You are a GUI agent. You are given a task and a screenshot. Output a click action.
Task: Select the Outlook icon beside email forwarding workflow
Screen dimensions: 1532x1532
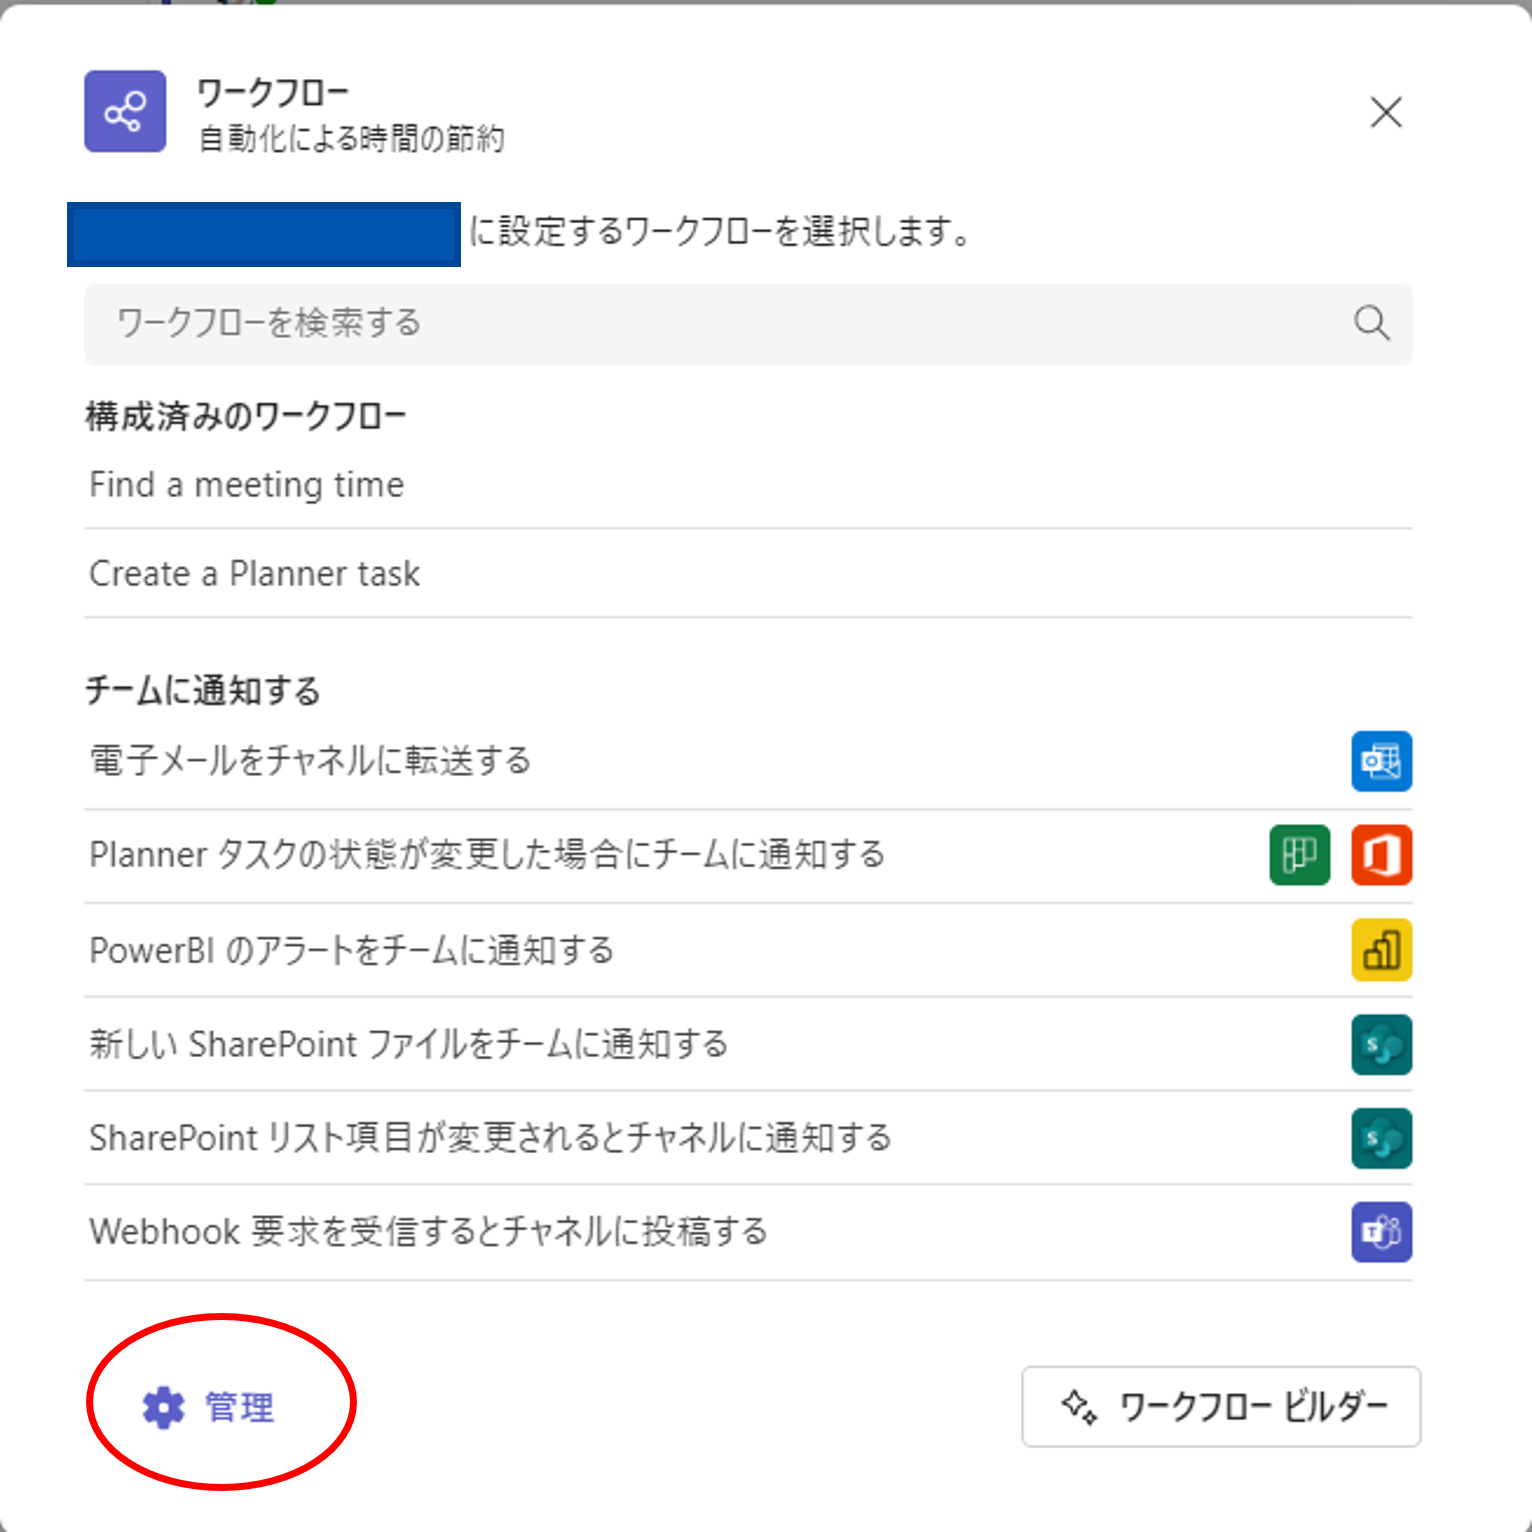pos(1381,761)
